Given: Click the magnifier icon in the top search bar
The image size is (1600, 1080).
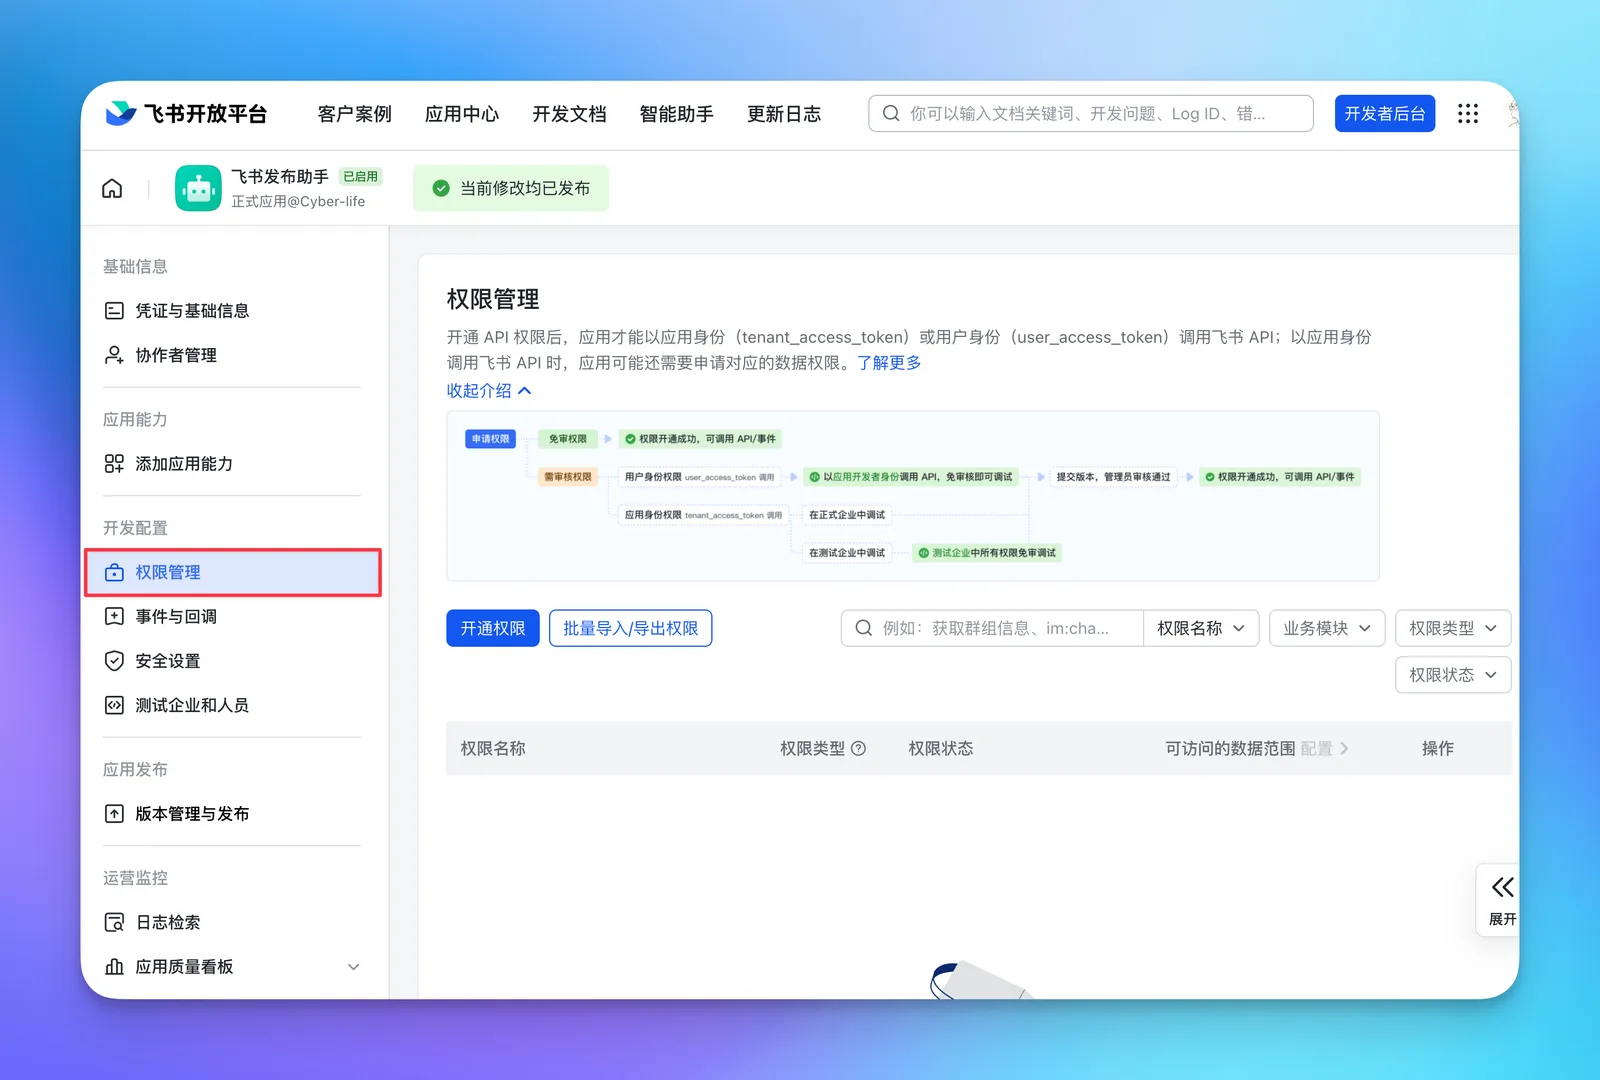Looking at the screenshot, I should click(891, 113).
